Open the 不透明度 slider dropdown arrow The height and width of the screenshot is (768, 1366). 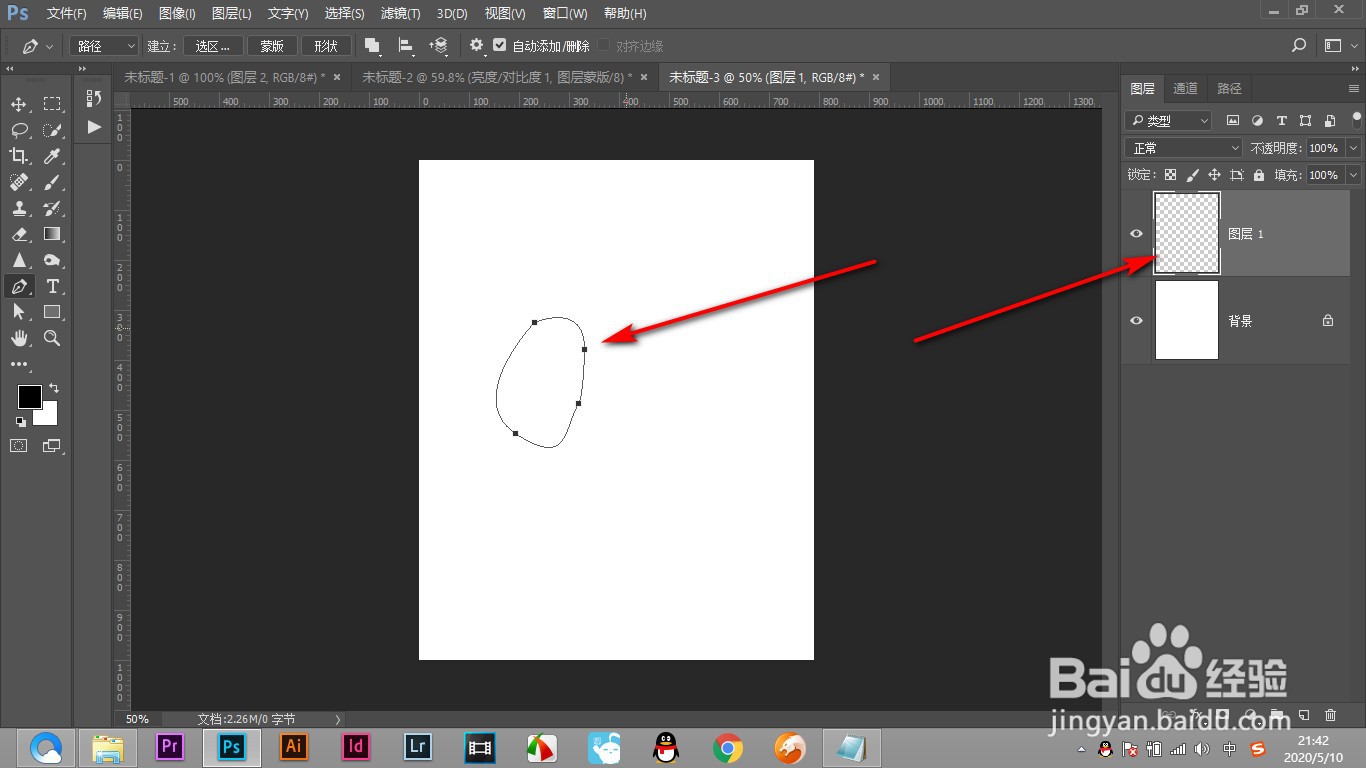1354,148
